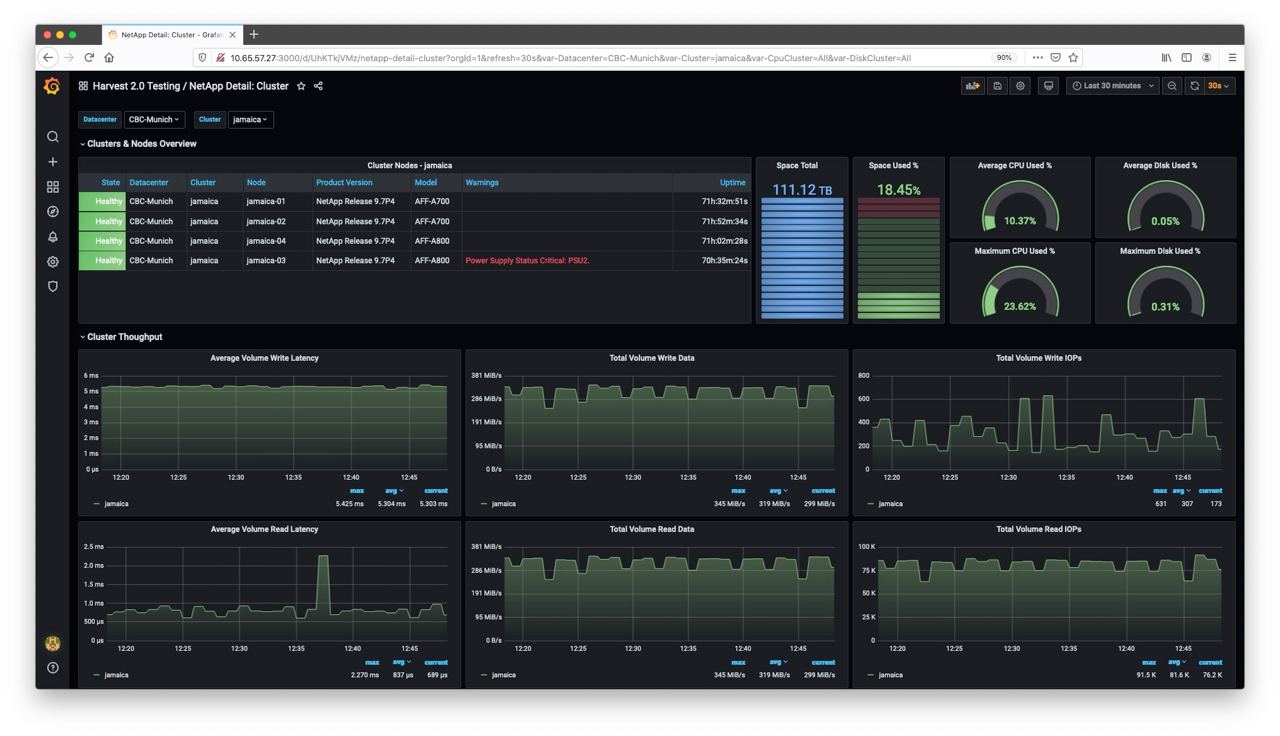This screenshot has width=1280, height=736.
Task: Open Total Volume Write Data panel title menu
Action: tap(652, 358)
